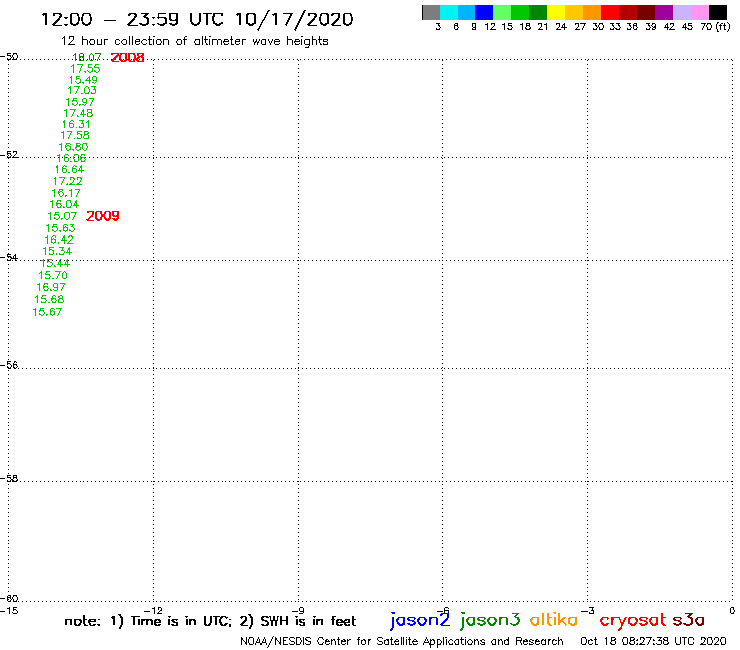
Task: Click the 17.58 wave height value
Action: 75,135
